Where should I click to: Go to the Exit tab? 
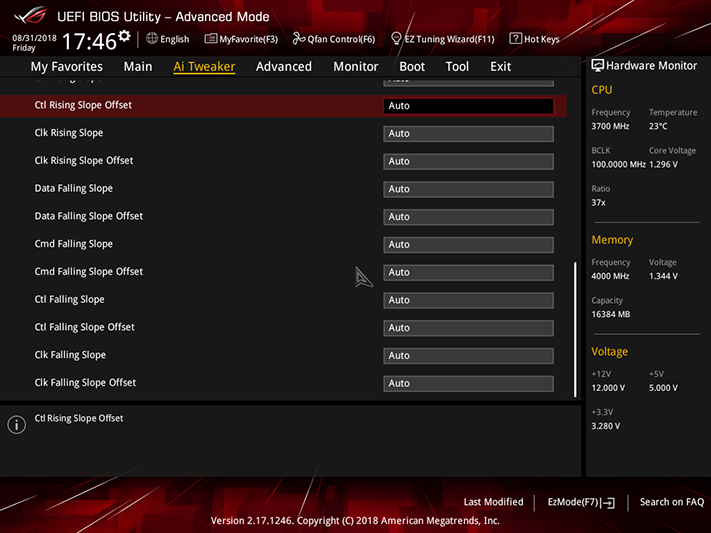(x=500, y=67)
